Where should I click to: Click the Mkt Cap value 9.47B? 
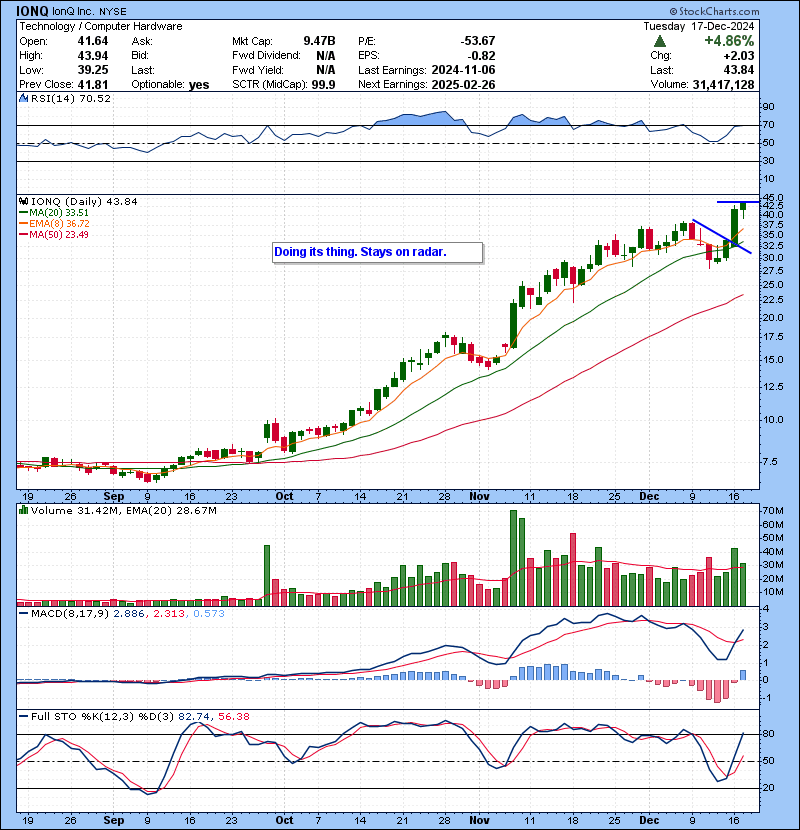pos(319,41)
